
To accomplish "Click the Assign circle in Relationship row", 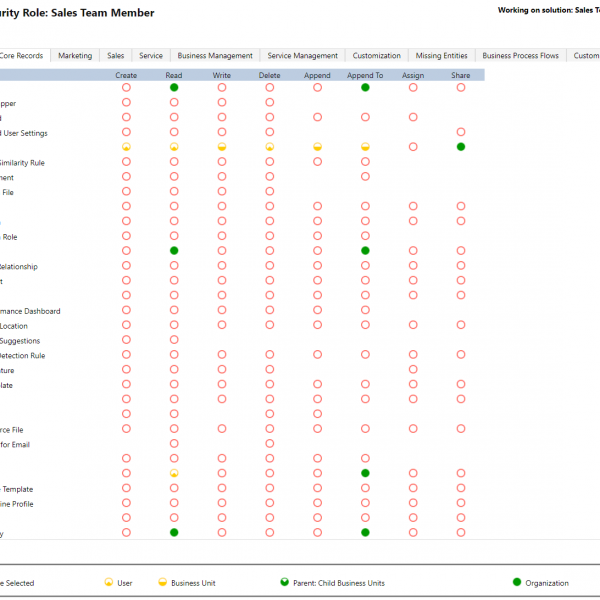I will [413, 266].
